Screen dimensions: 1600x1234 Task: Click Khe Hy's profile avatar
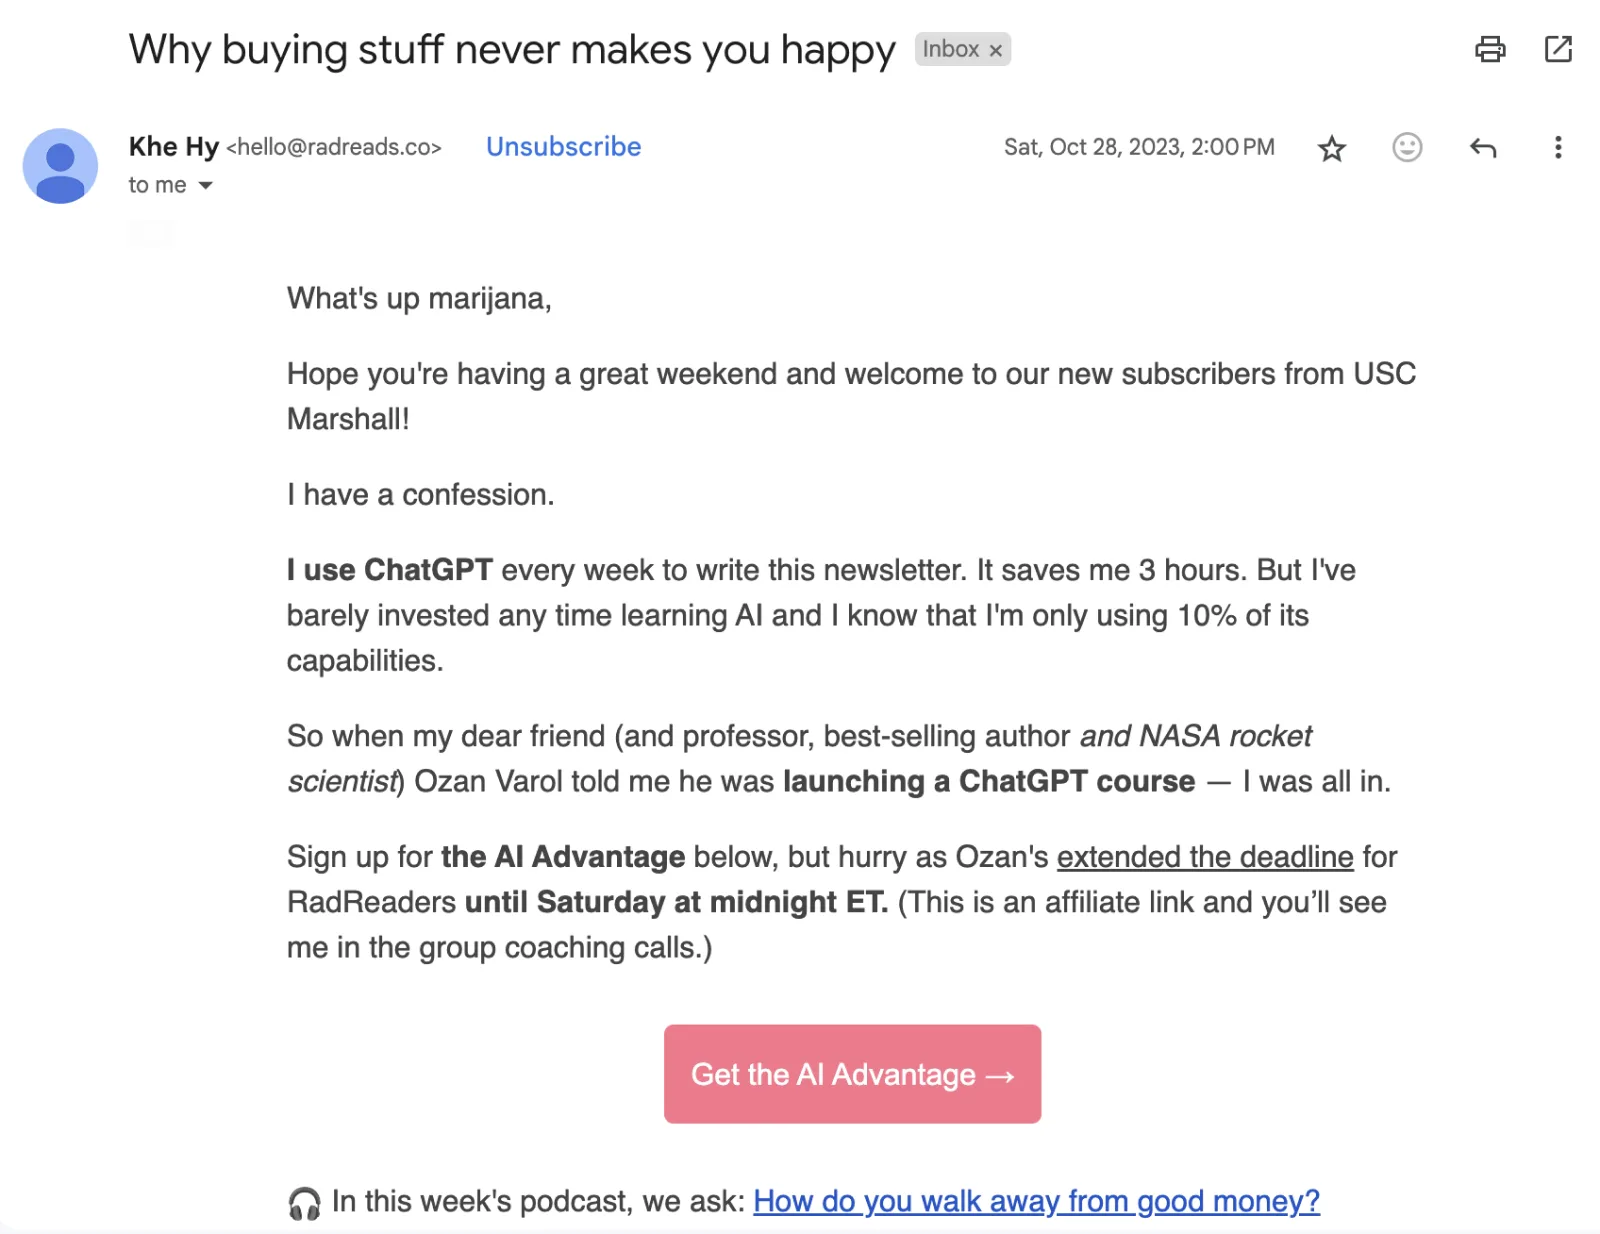point(60,166)
